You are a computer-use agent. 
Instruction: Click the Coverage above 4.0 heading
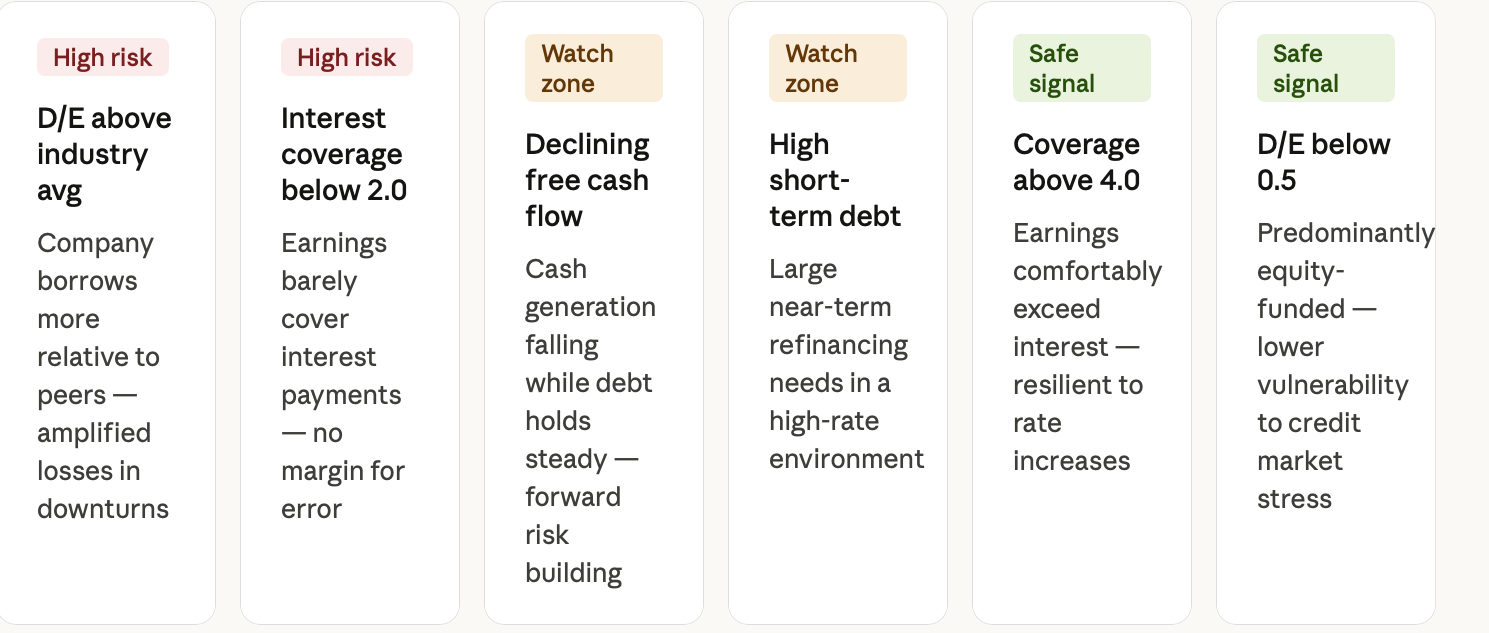point(1077,162)
